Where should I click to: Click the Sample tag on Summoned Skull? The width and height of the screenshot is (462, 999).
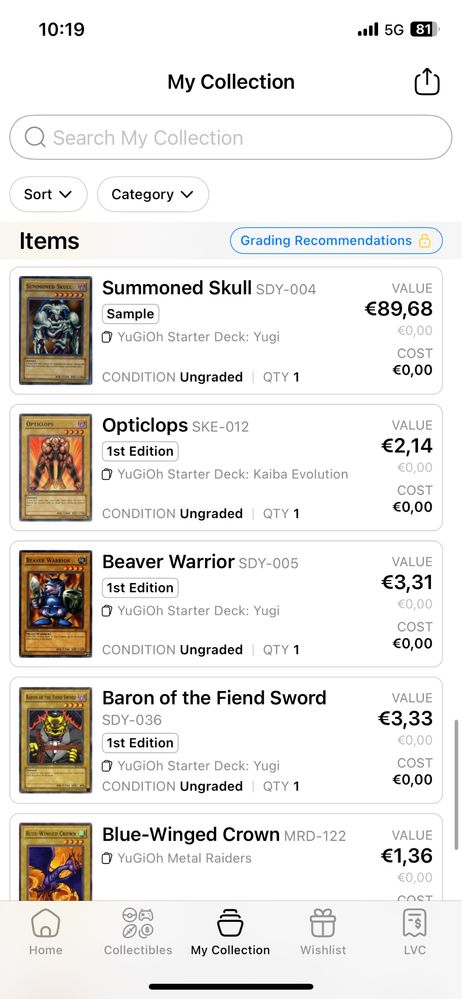pyautogui.click(x=131, y=314)
